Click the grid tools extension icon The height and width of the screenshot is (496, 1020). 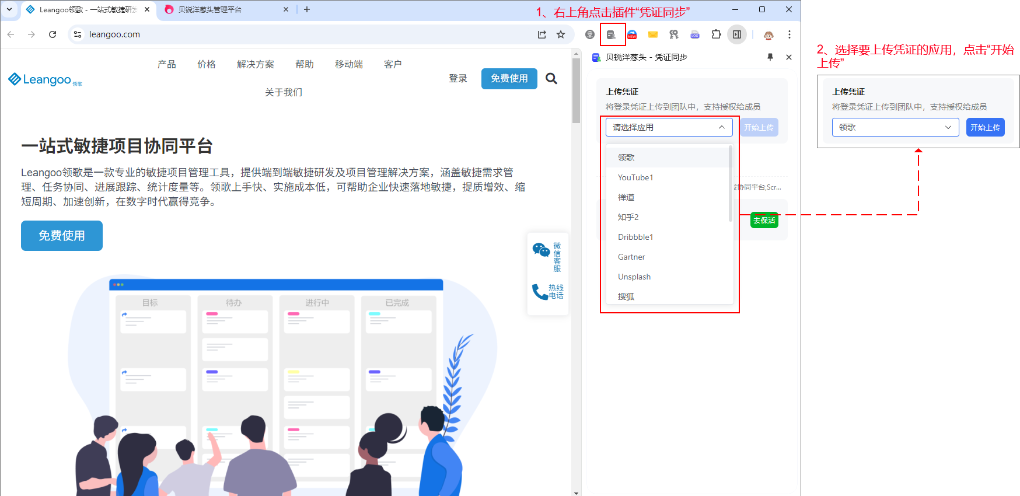pyautogui.click(x=674, y=34)
